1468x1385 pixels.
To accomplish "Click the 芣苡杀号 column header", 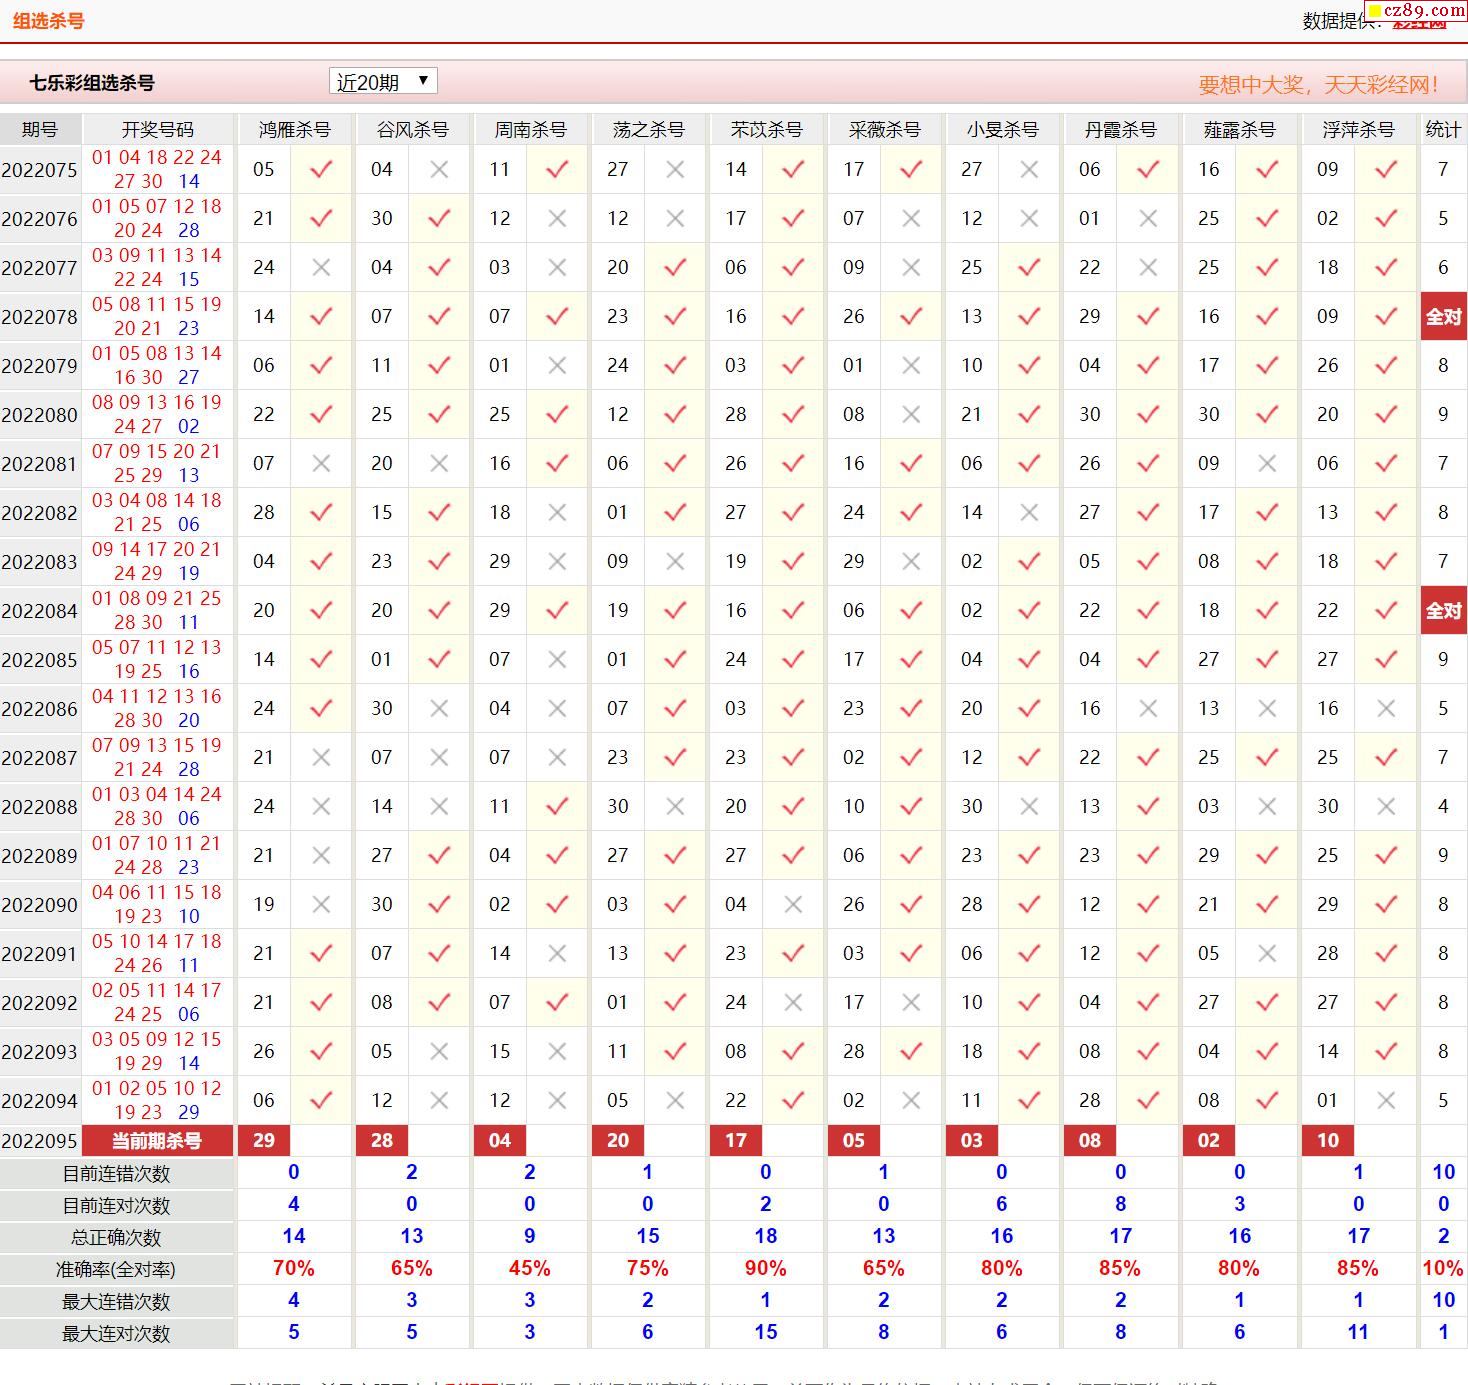I will click(767, 130).
